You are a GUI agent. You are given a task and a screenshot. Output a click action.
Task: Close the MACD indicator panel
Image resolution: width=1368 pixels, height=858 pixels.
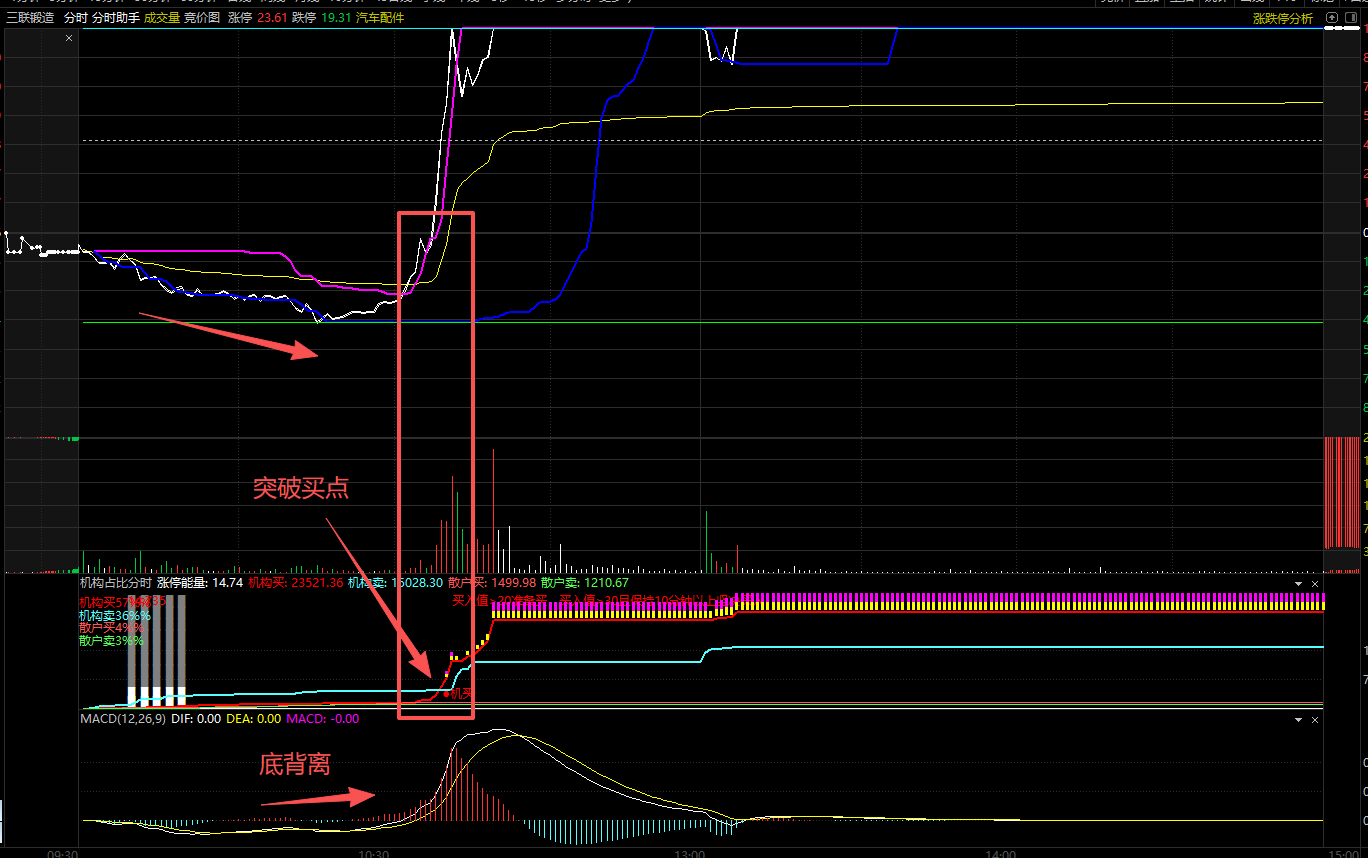pyautogui.click(x=1315, y=719)
